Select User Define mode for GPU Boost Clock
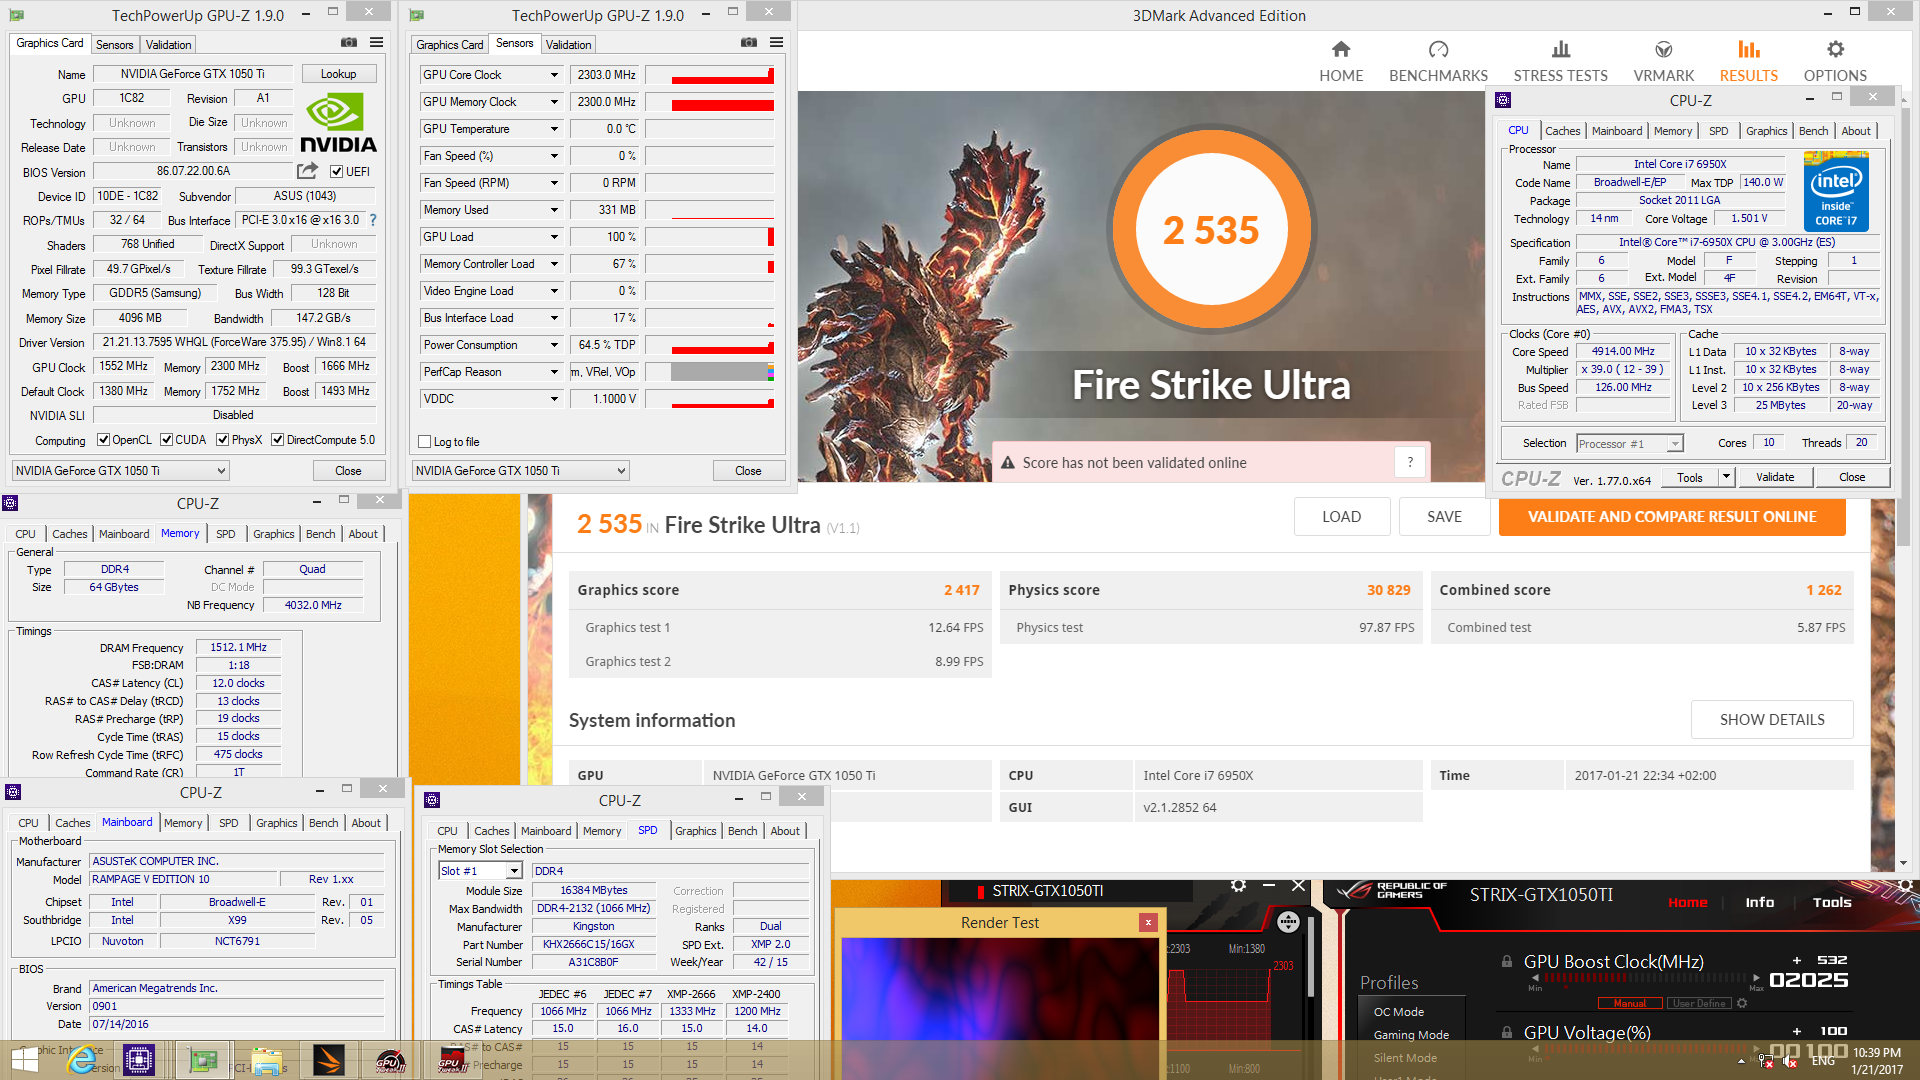The width and height of the screenshot is (1920, 1080). tap(1699, 1003)
